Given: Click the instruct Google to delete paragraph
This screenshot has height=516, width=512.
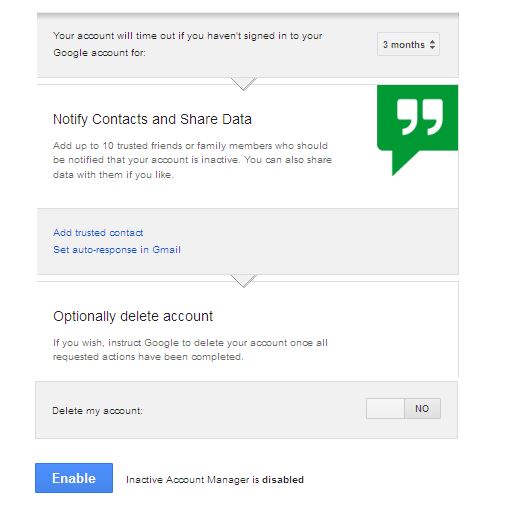Looking at the screenshot, I should click(190, 350).
